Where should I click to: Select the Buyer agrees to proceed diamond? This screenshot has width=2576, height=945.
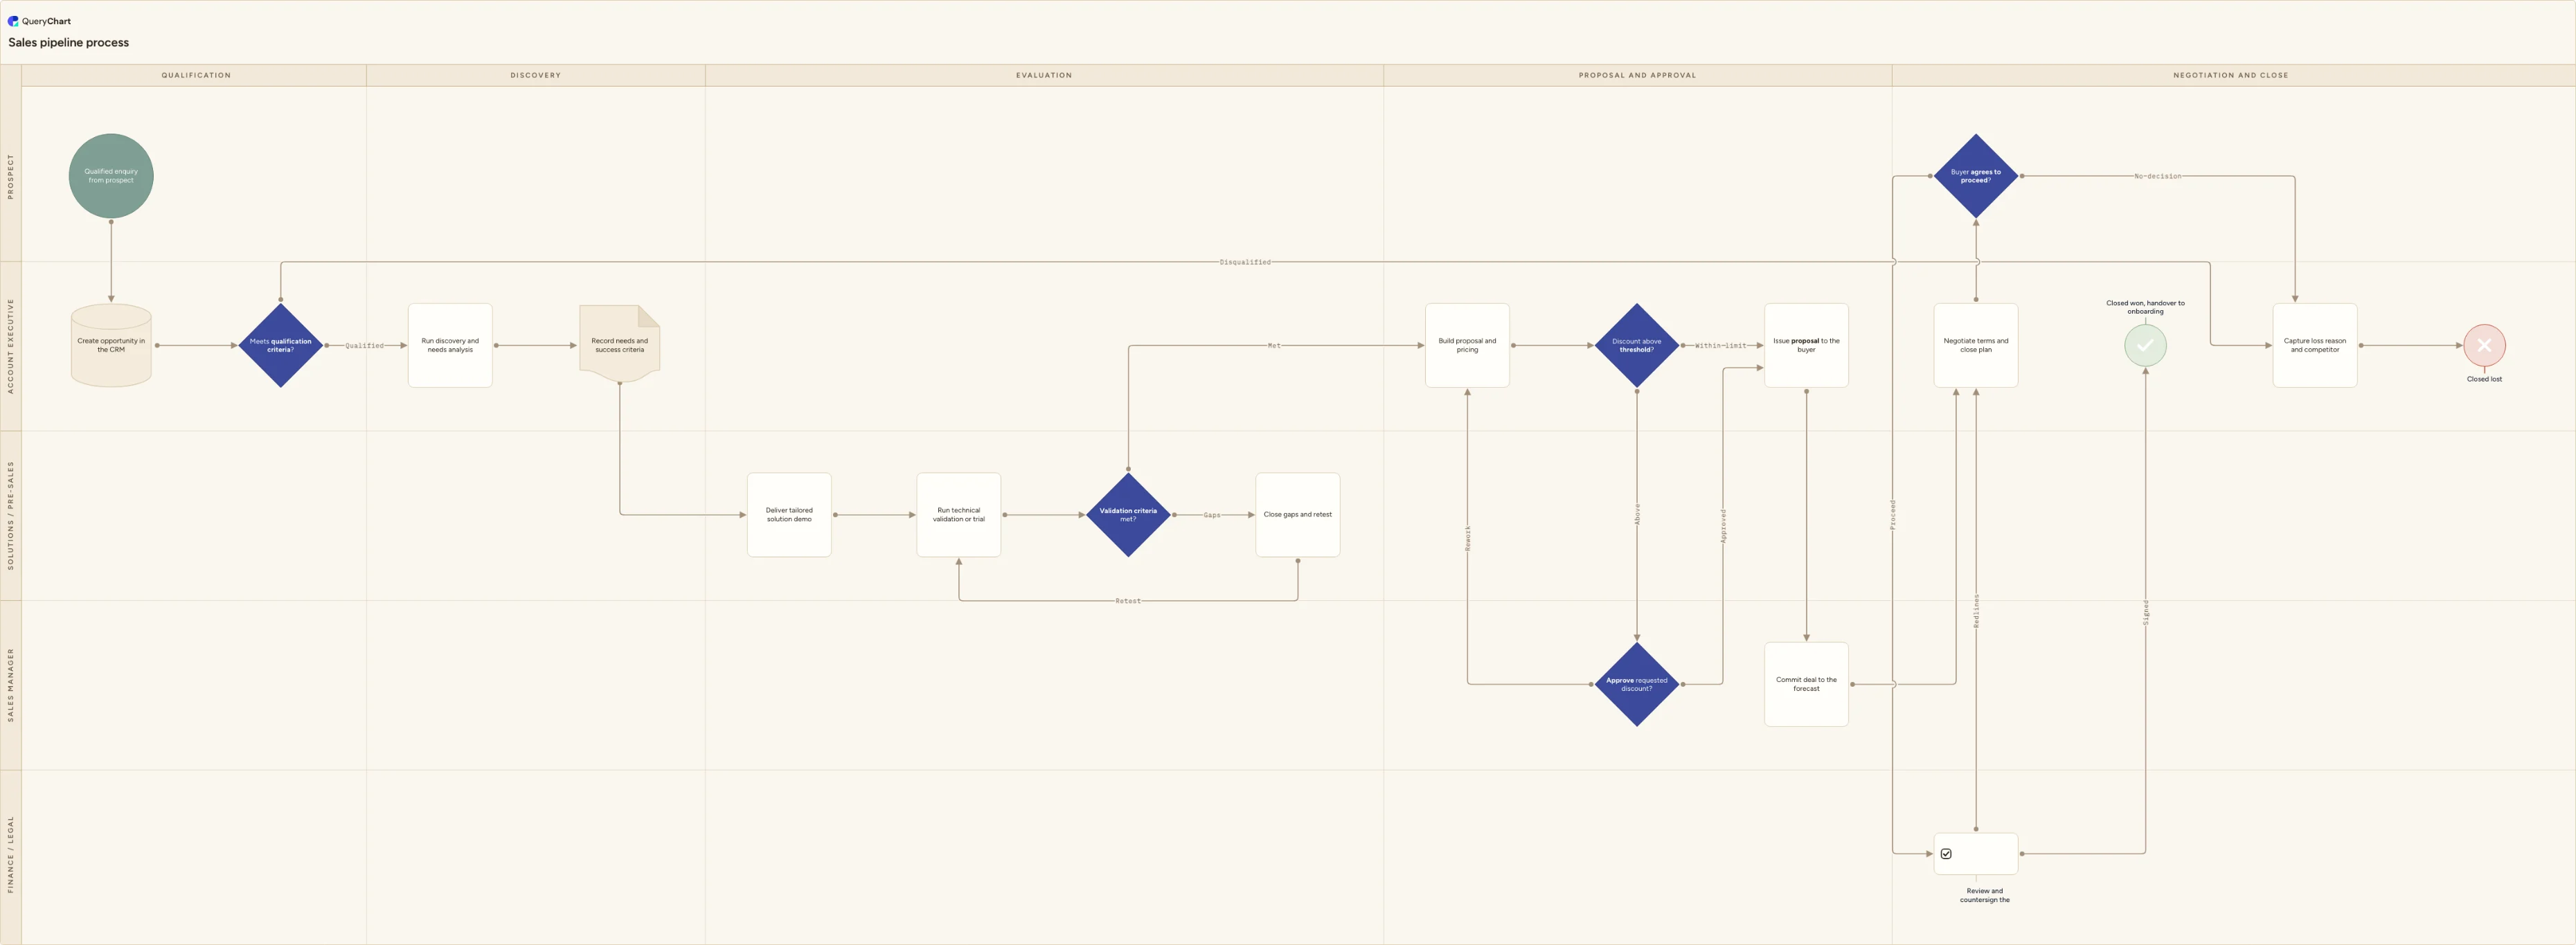[x=1976, y=176]
